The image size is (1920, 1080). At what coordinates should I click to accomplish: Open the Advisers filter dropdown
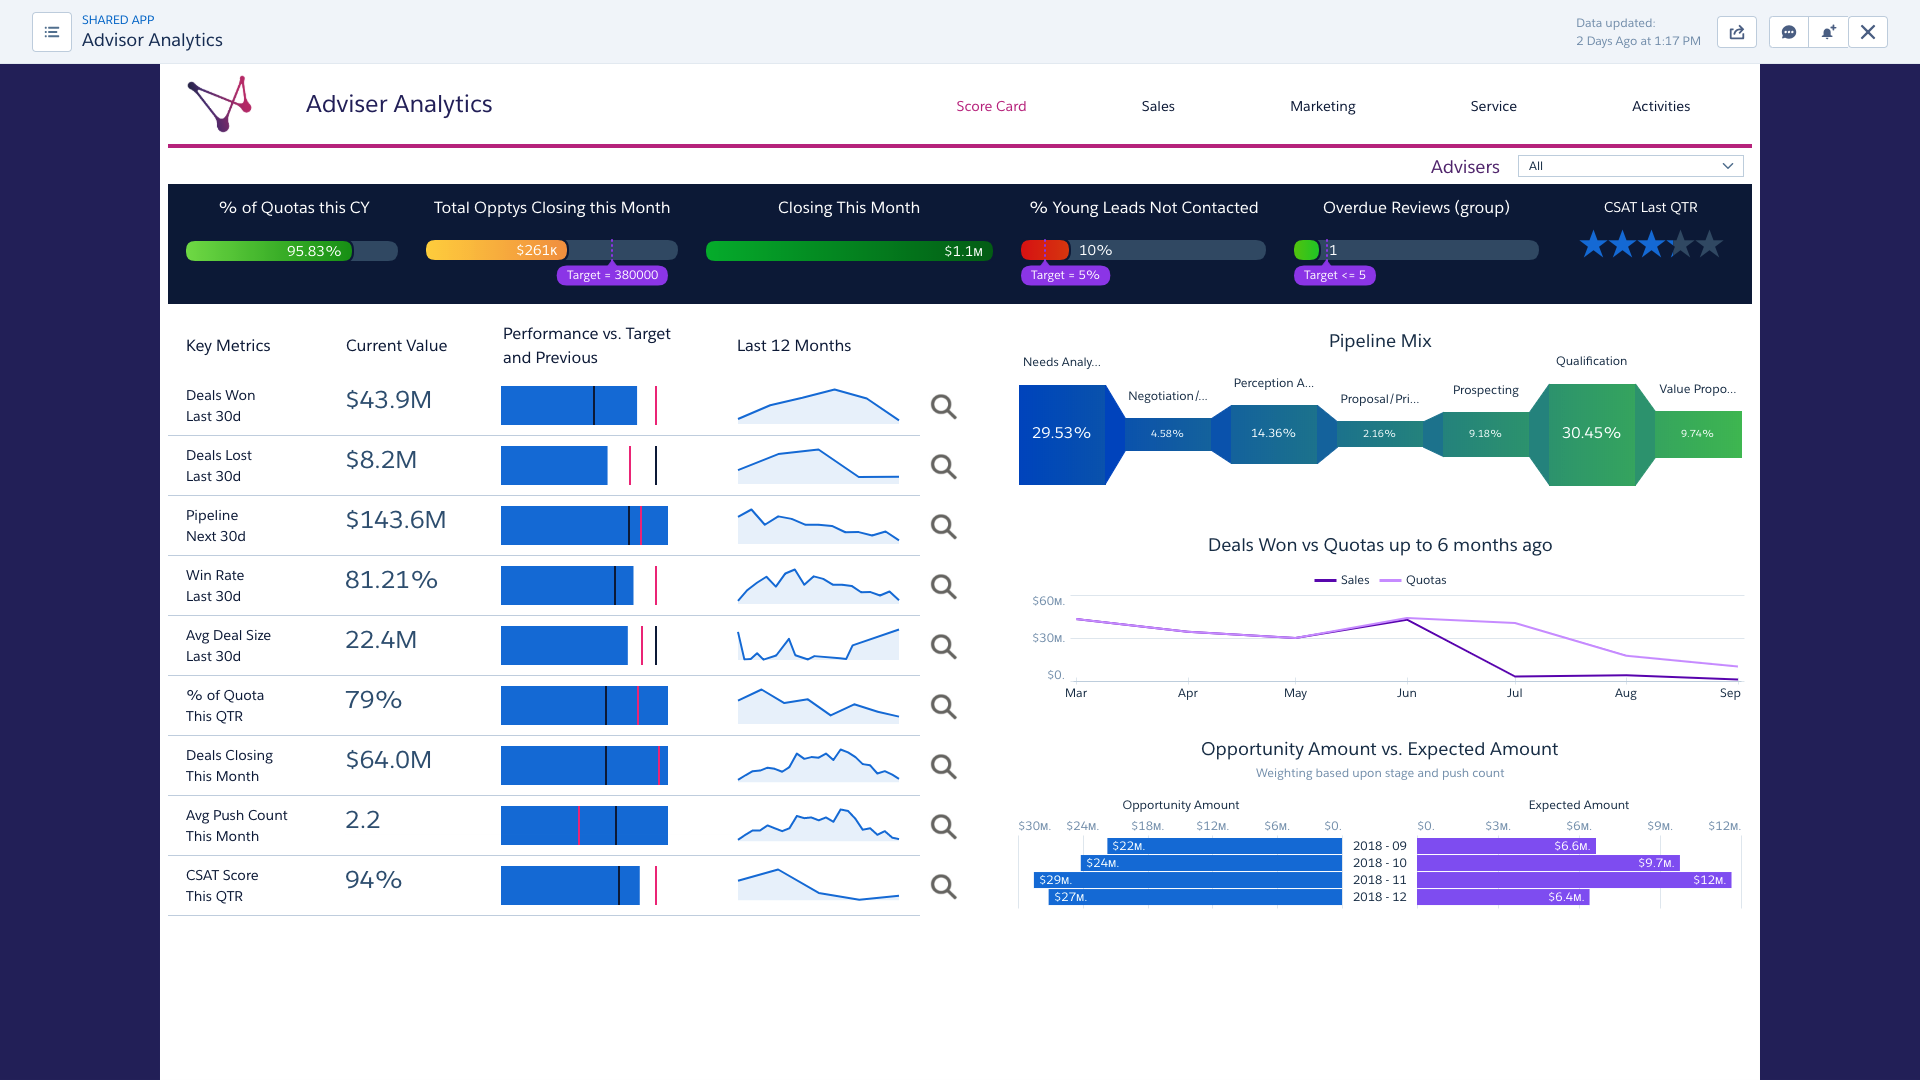point(1630,166)
